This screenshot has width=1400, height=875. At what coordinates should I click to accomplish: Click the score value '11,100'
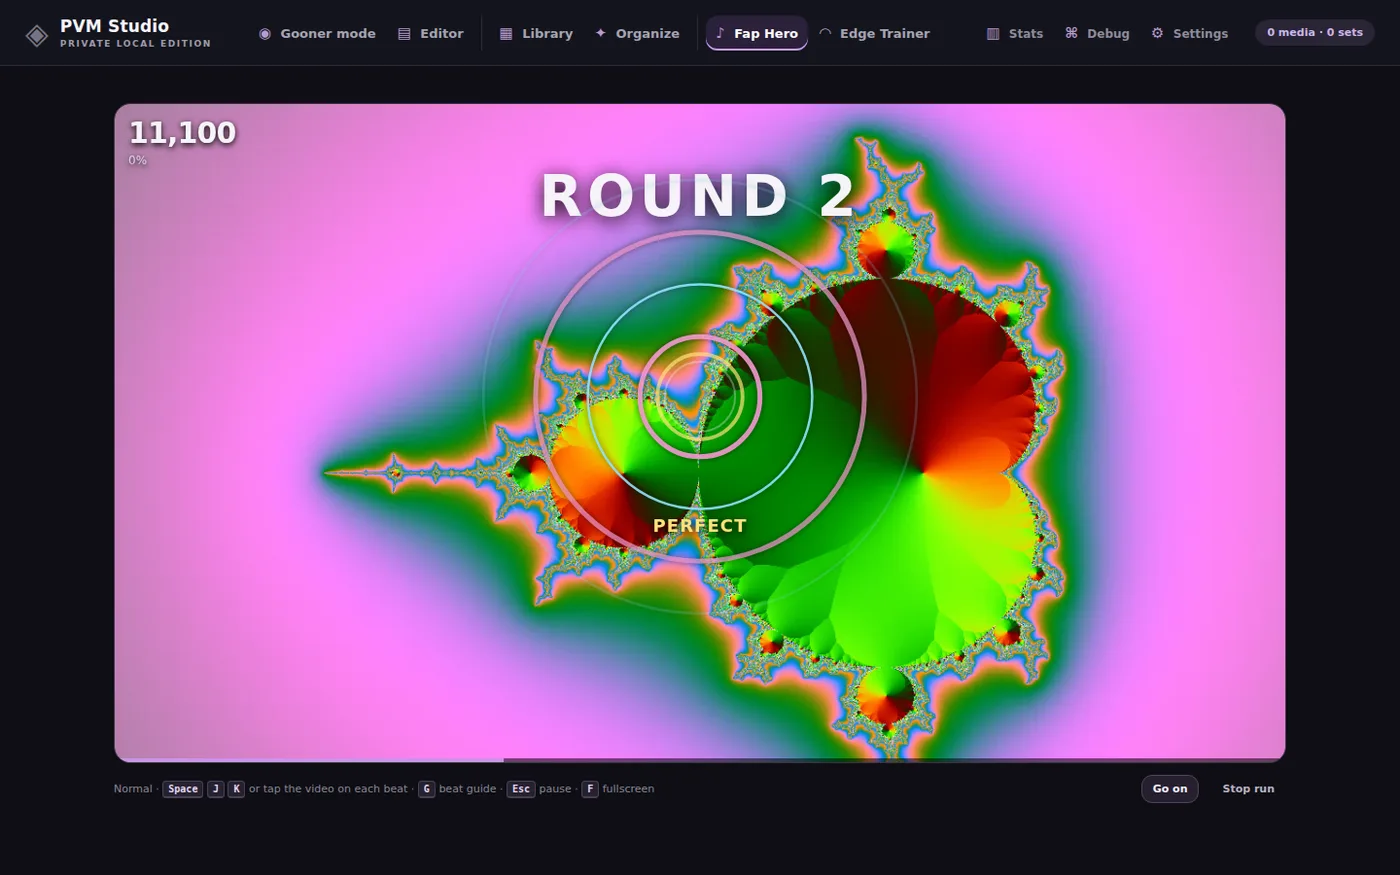click(x=182, y=133)
